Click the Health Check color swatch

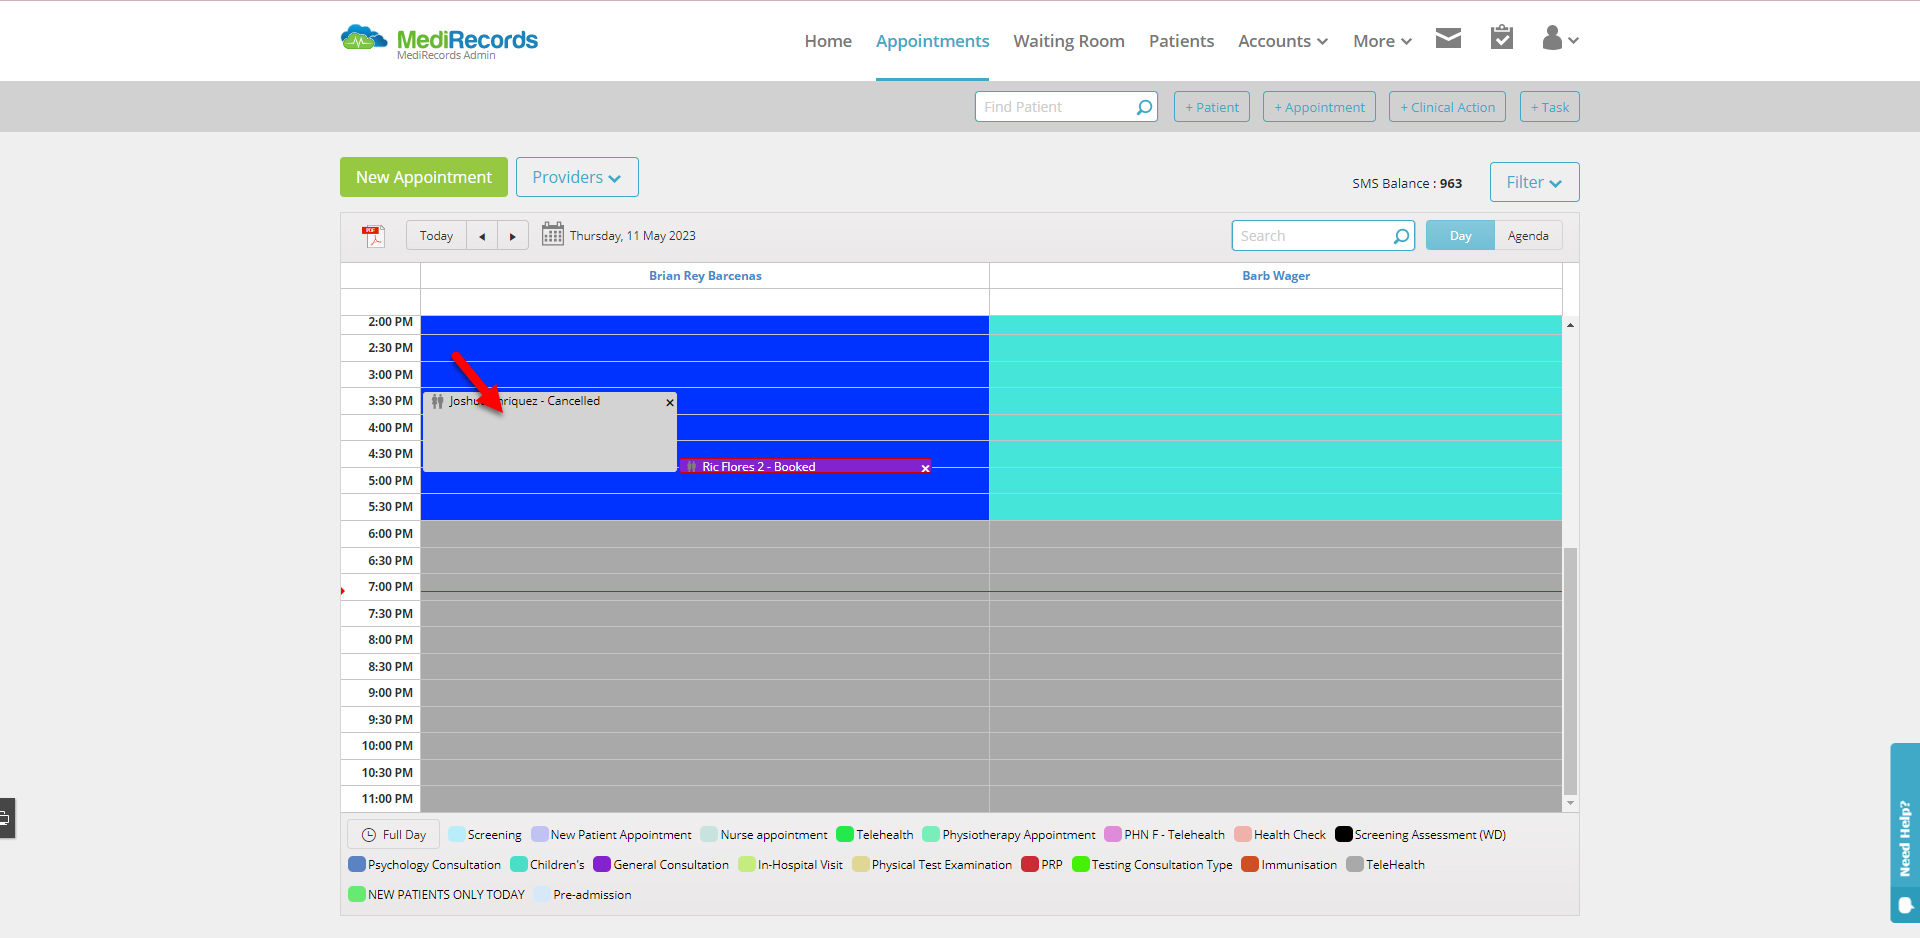1243,834
